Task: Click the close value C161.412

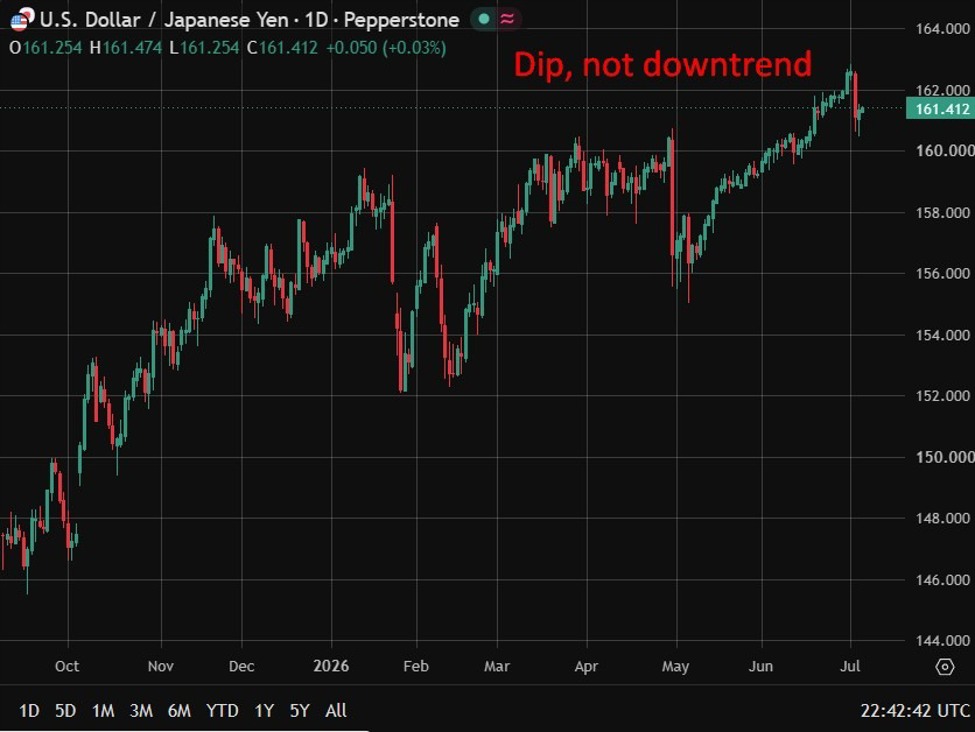Action: 282,48
